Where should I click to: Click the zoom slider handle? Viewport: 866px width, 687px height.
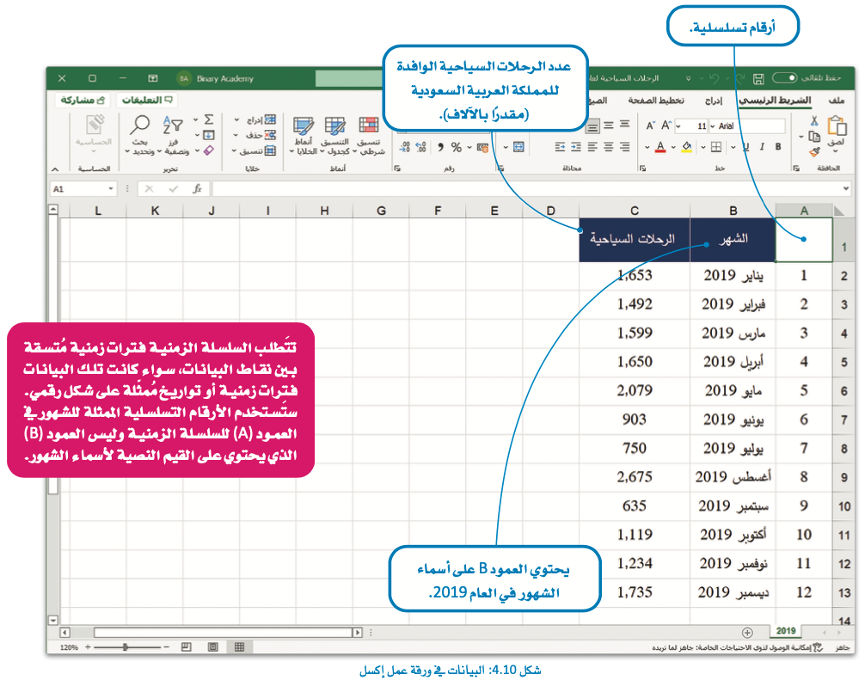[125, 647]
